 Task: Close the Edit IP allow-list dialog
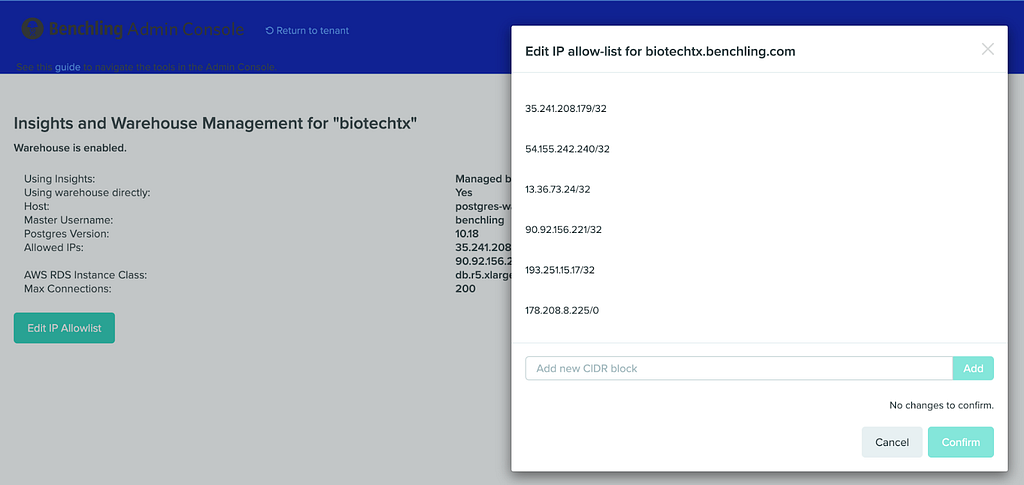tap(987, 49)
